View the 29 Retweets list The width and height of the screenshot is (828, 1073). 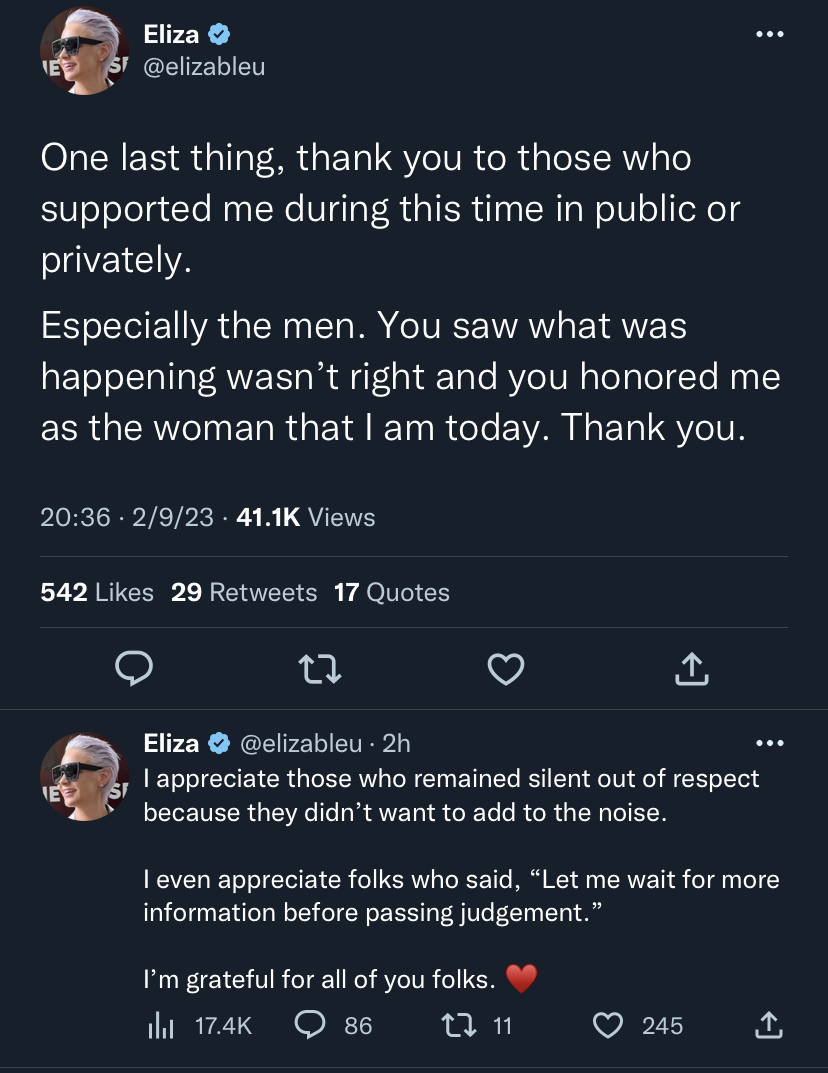point(244,593)
